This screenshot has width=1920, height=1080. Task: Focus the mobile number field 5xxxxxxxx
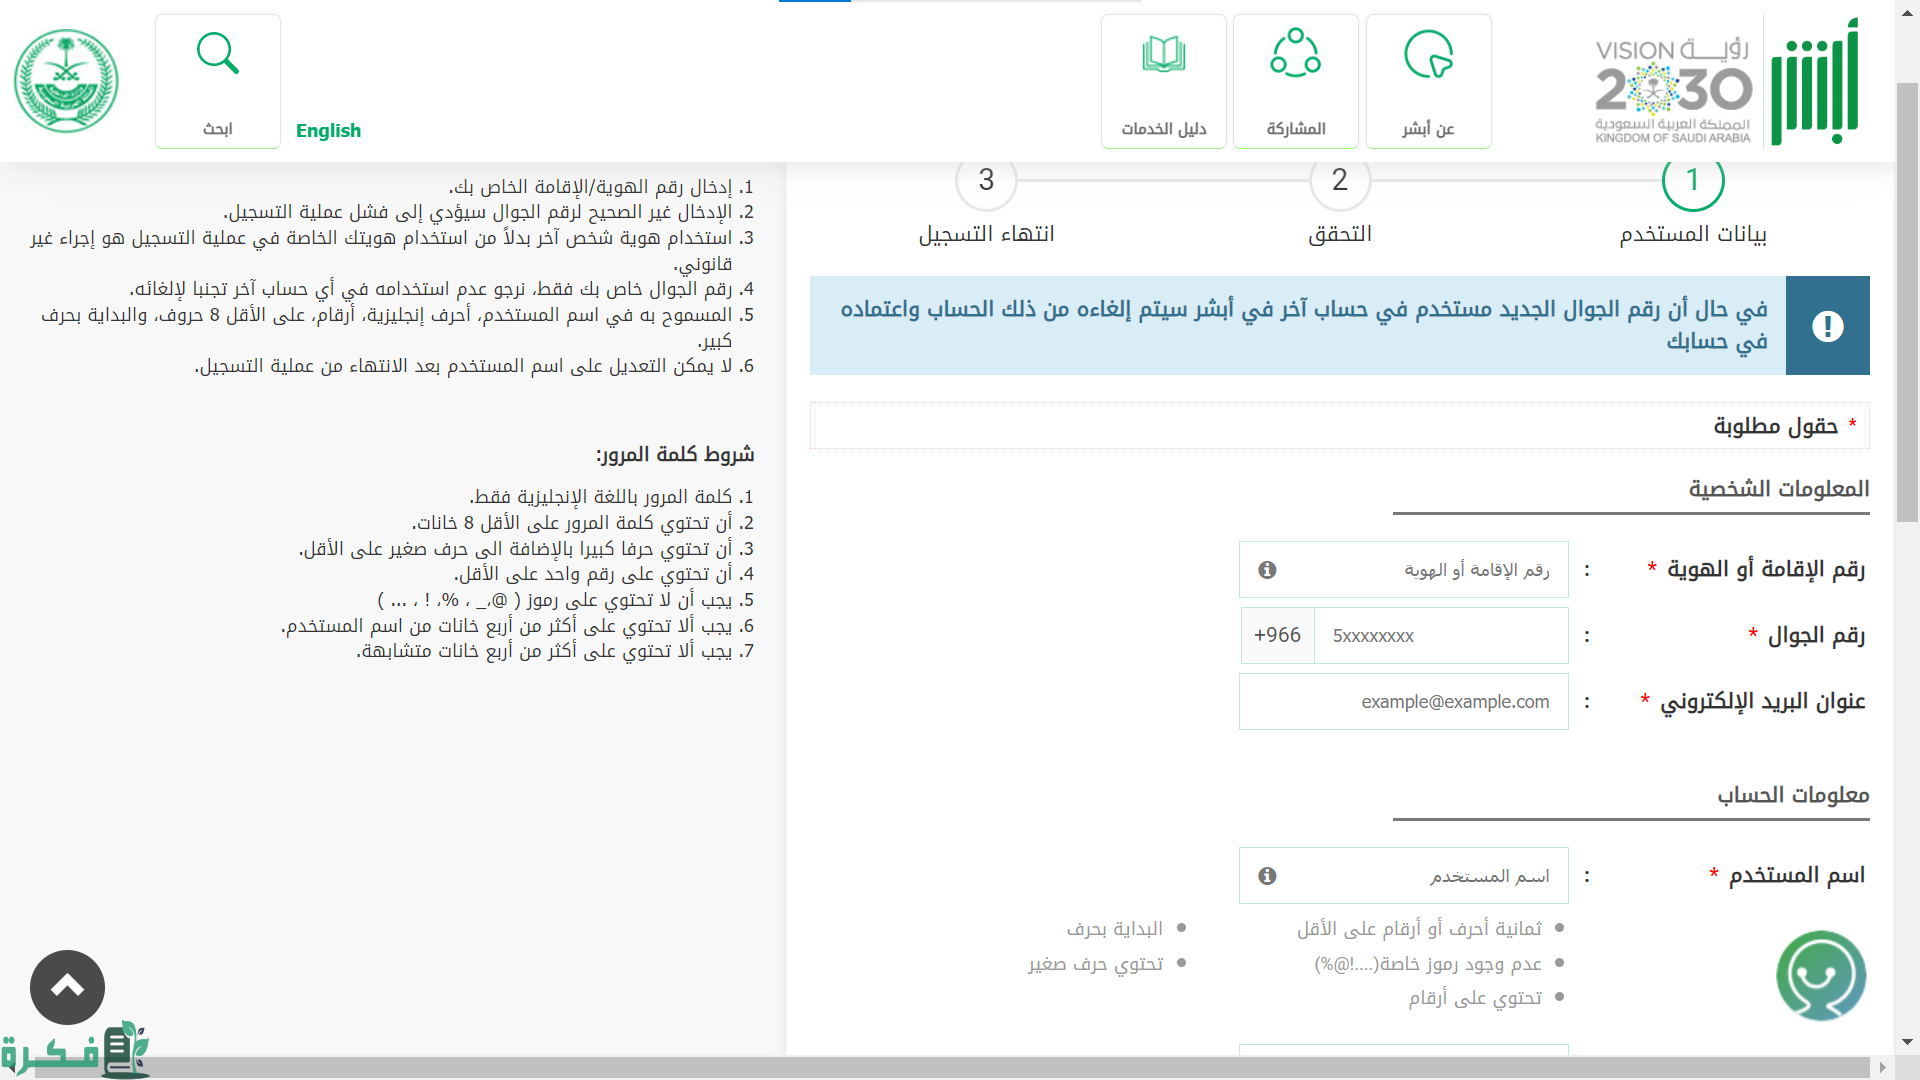coord(1441,636)
